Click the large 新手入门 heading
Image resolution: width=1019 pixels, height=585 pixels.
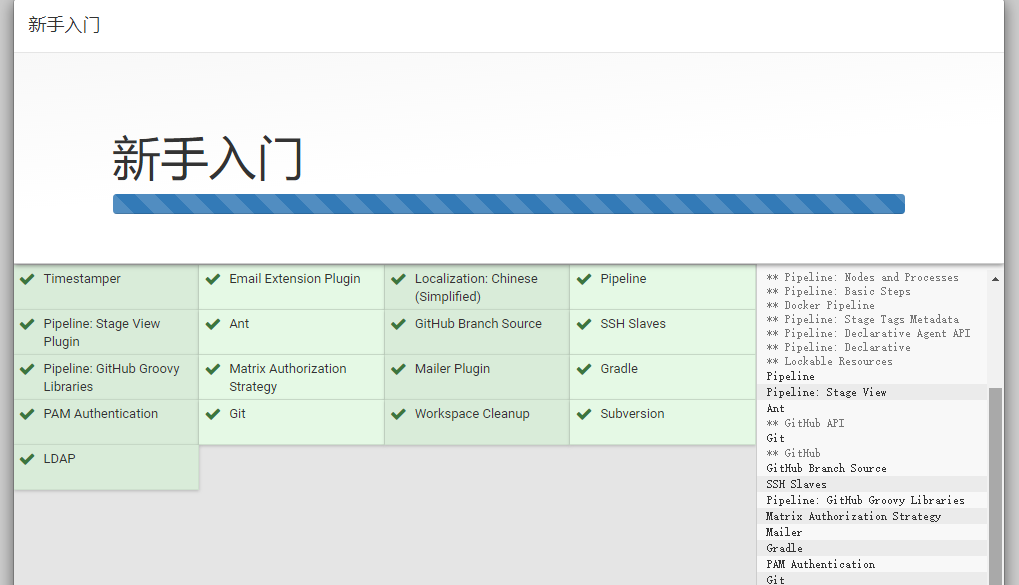[207, 158]
